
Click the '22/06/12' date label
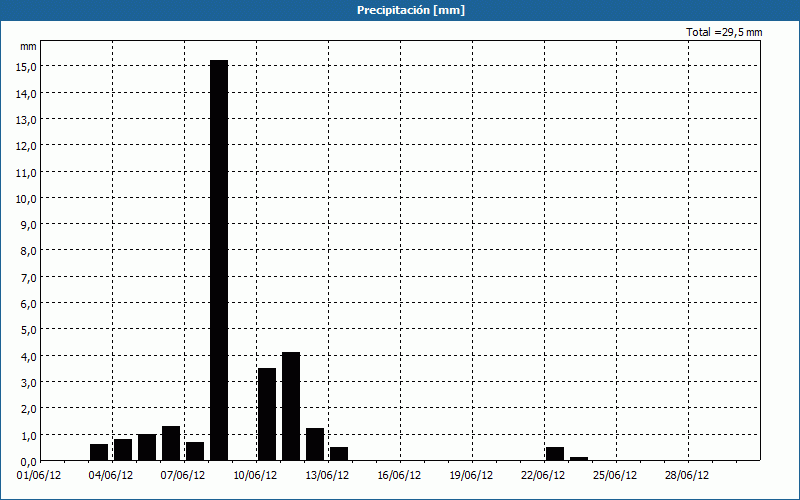(543, 476)
